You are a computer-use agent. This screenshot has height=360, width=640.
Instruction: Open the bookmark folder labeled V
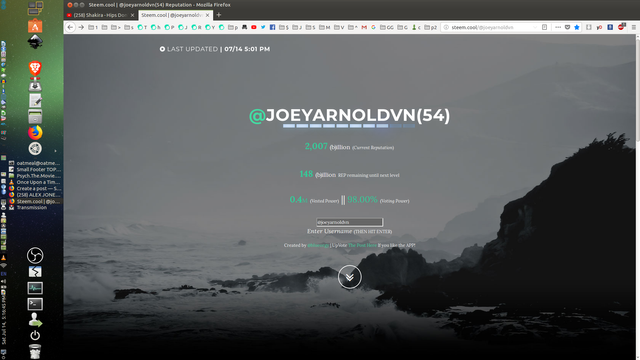[339, 27]
